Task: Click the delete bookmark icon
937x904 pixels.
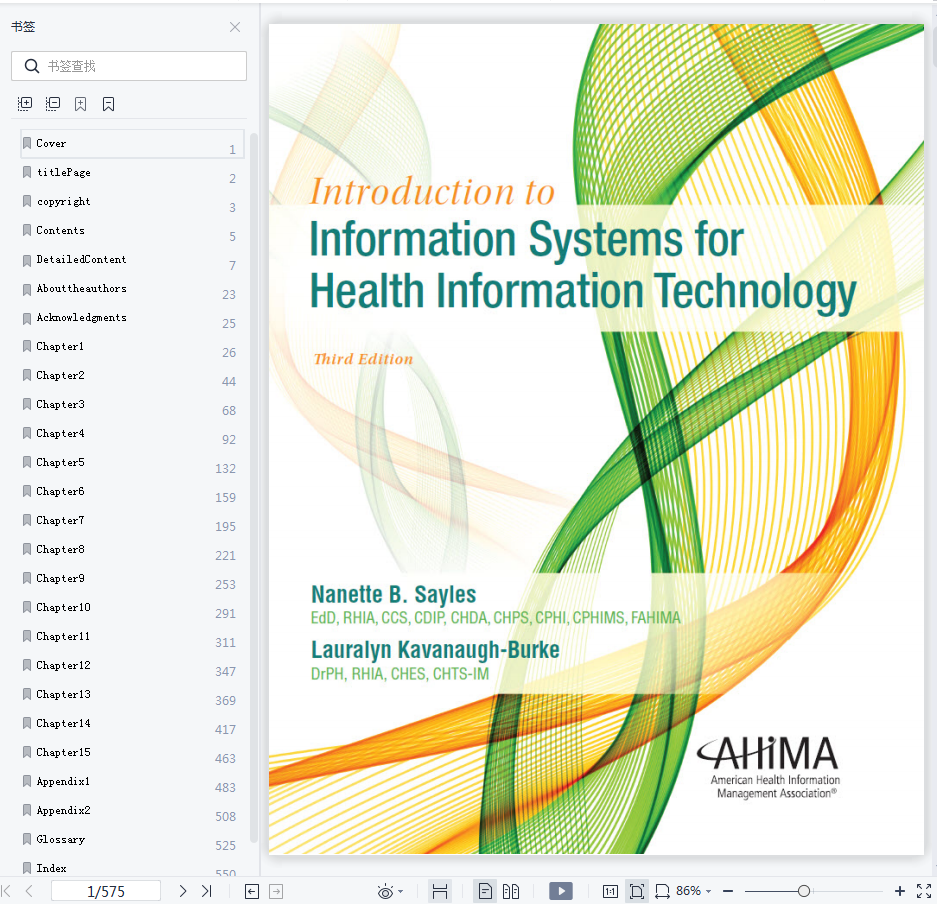Action: 108,104
